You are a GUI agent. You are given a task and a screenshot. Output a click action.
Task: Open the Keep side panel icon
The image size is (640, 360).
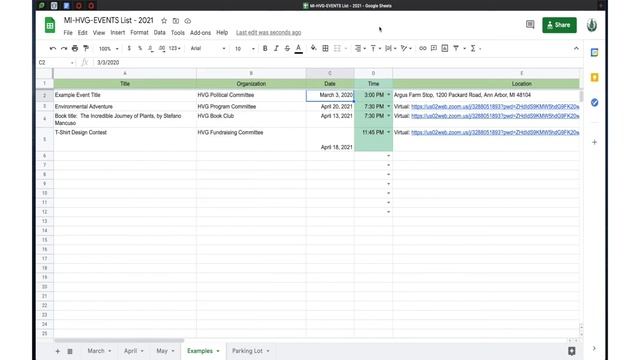point(594,78)
